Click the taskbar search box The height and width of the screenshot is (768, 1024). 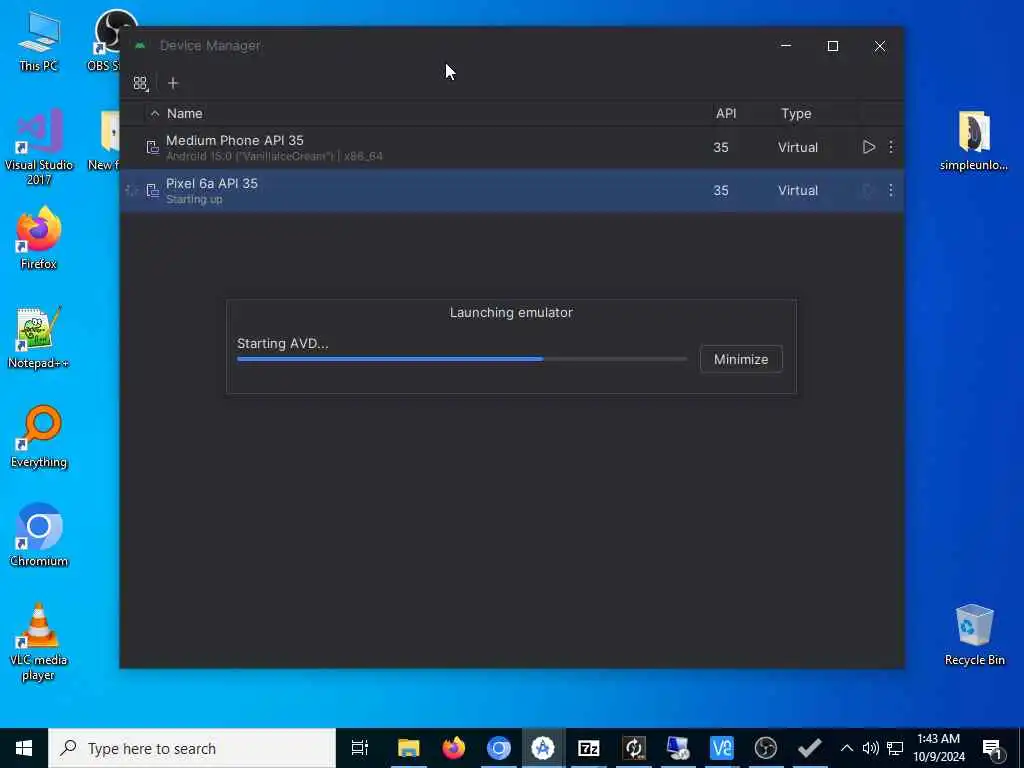point(192,748)
